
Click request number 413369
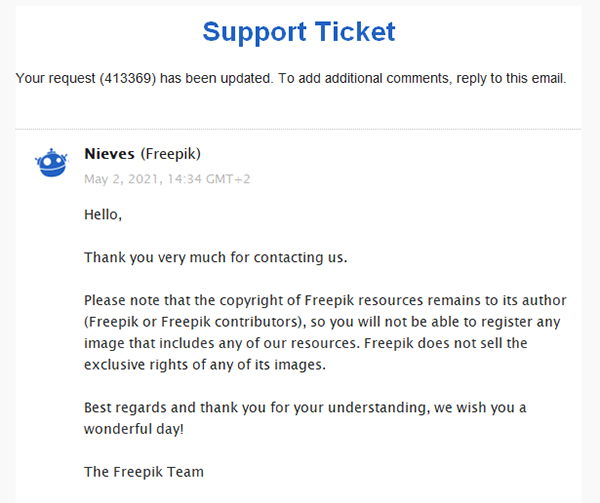click(128, 78)
